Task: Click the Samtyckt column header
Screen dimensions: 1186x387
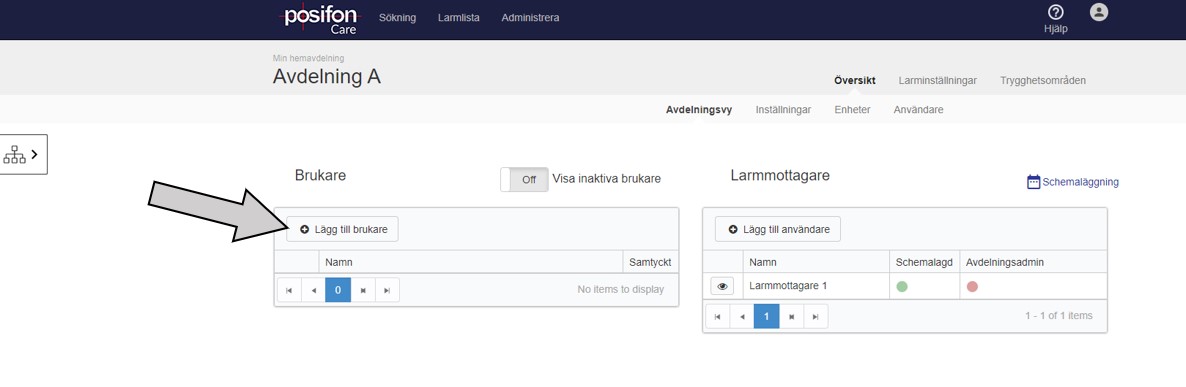Action: coord(650,262)
